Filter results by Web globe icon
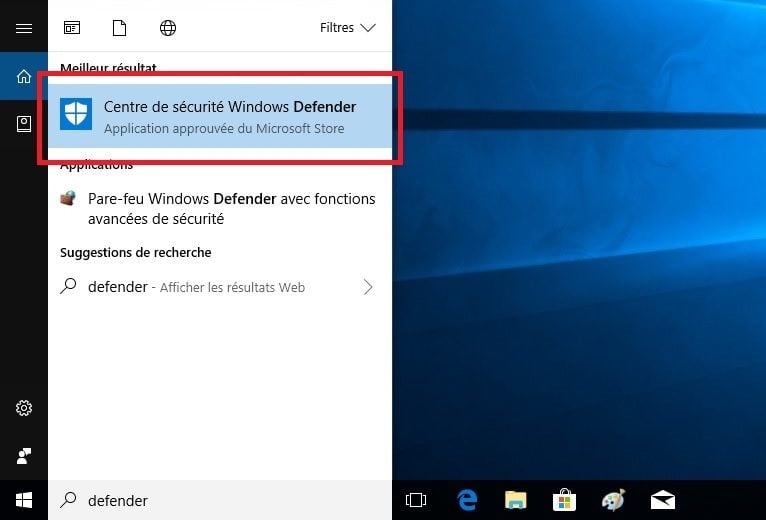766x520 pixels. 168,28
